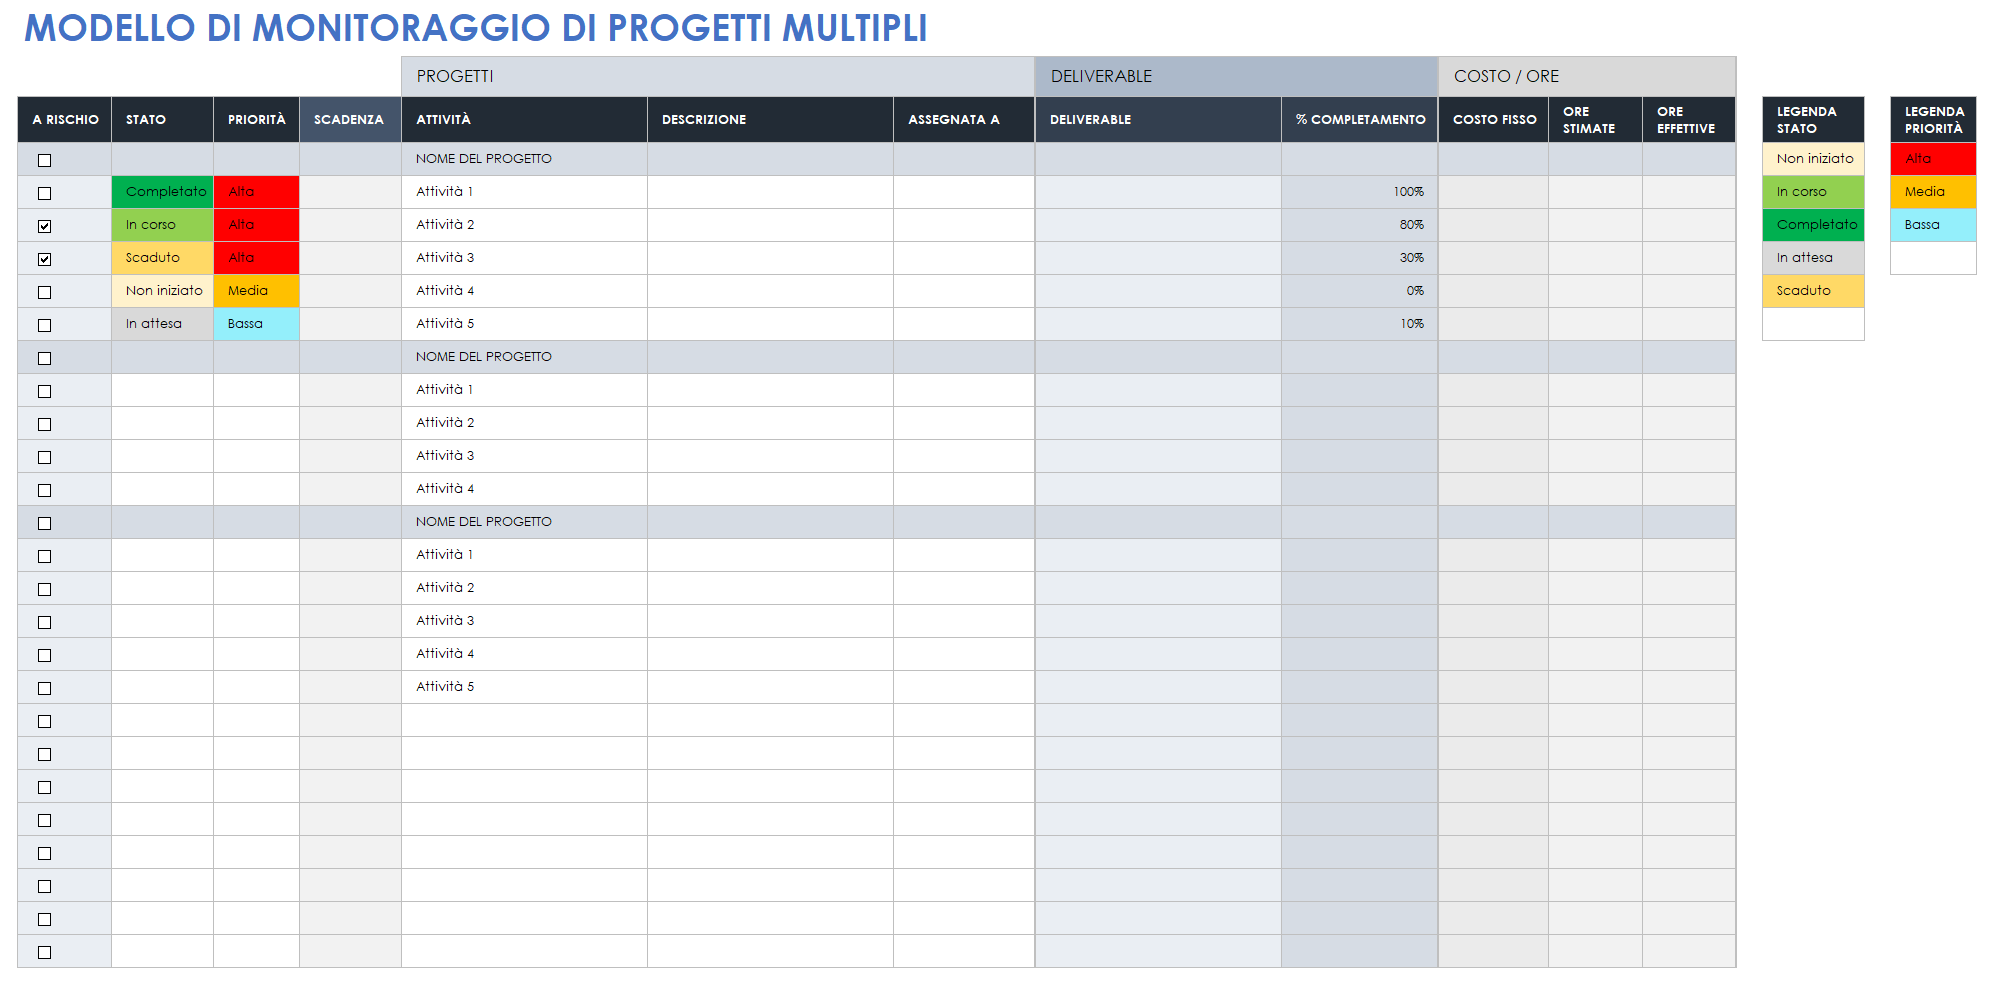The image size is (1991, 983).
Task: Click the ASSEGNATA A column header
Action: 964,120
